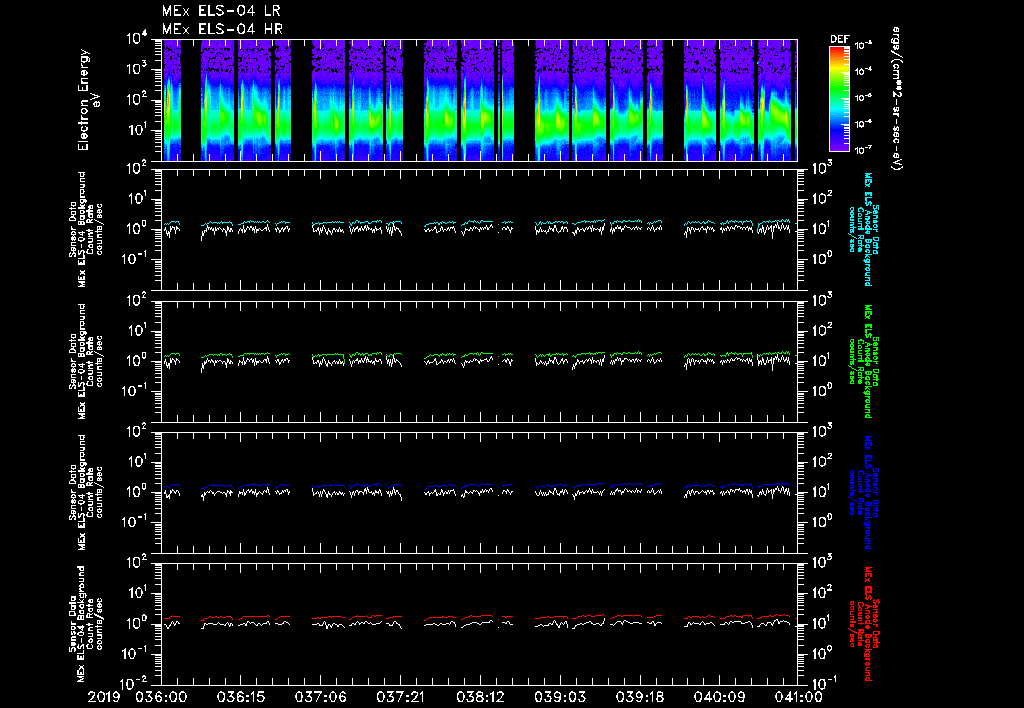The width and height of the screenshot is (1024, 708).
Task: Click the left axis title of the cyan-trace panel
Action: 86,229
